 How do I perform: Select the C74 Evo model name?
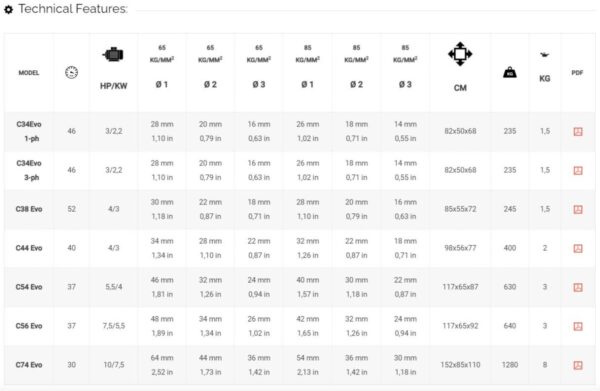tap(29, 365)
